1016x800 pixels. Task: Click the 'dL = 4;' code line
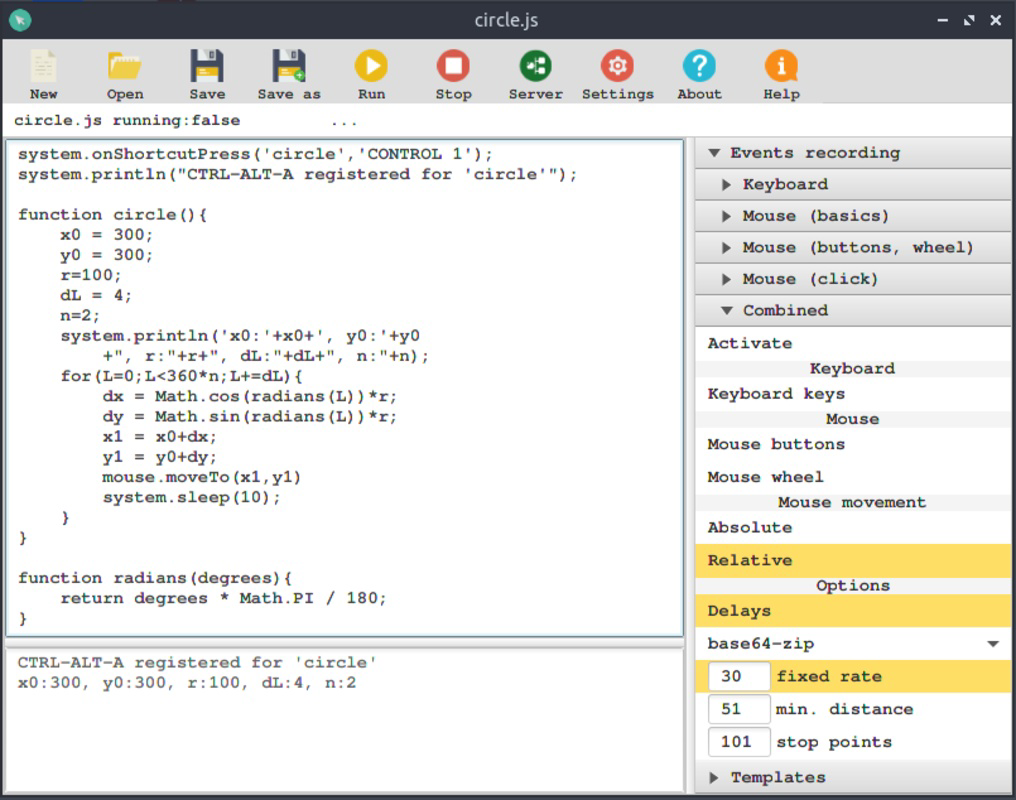(x=96, y=295)
